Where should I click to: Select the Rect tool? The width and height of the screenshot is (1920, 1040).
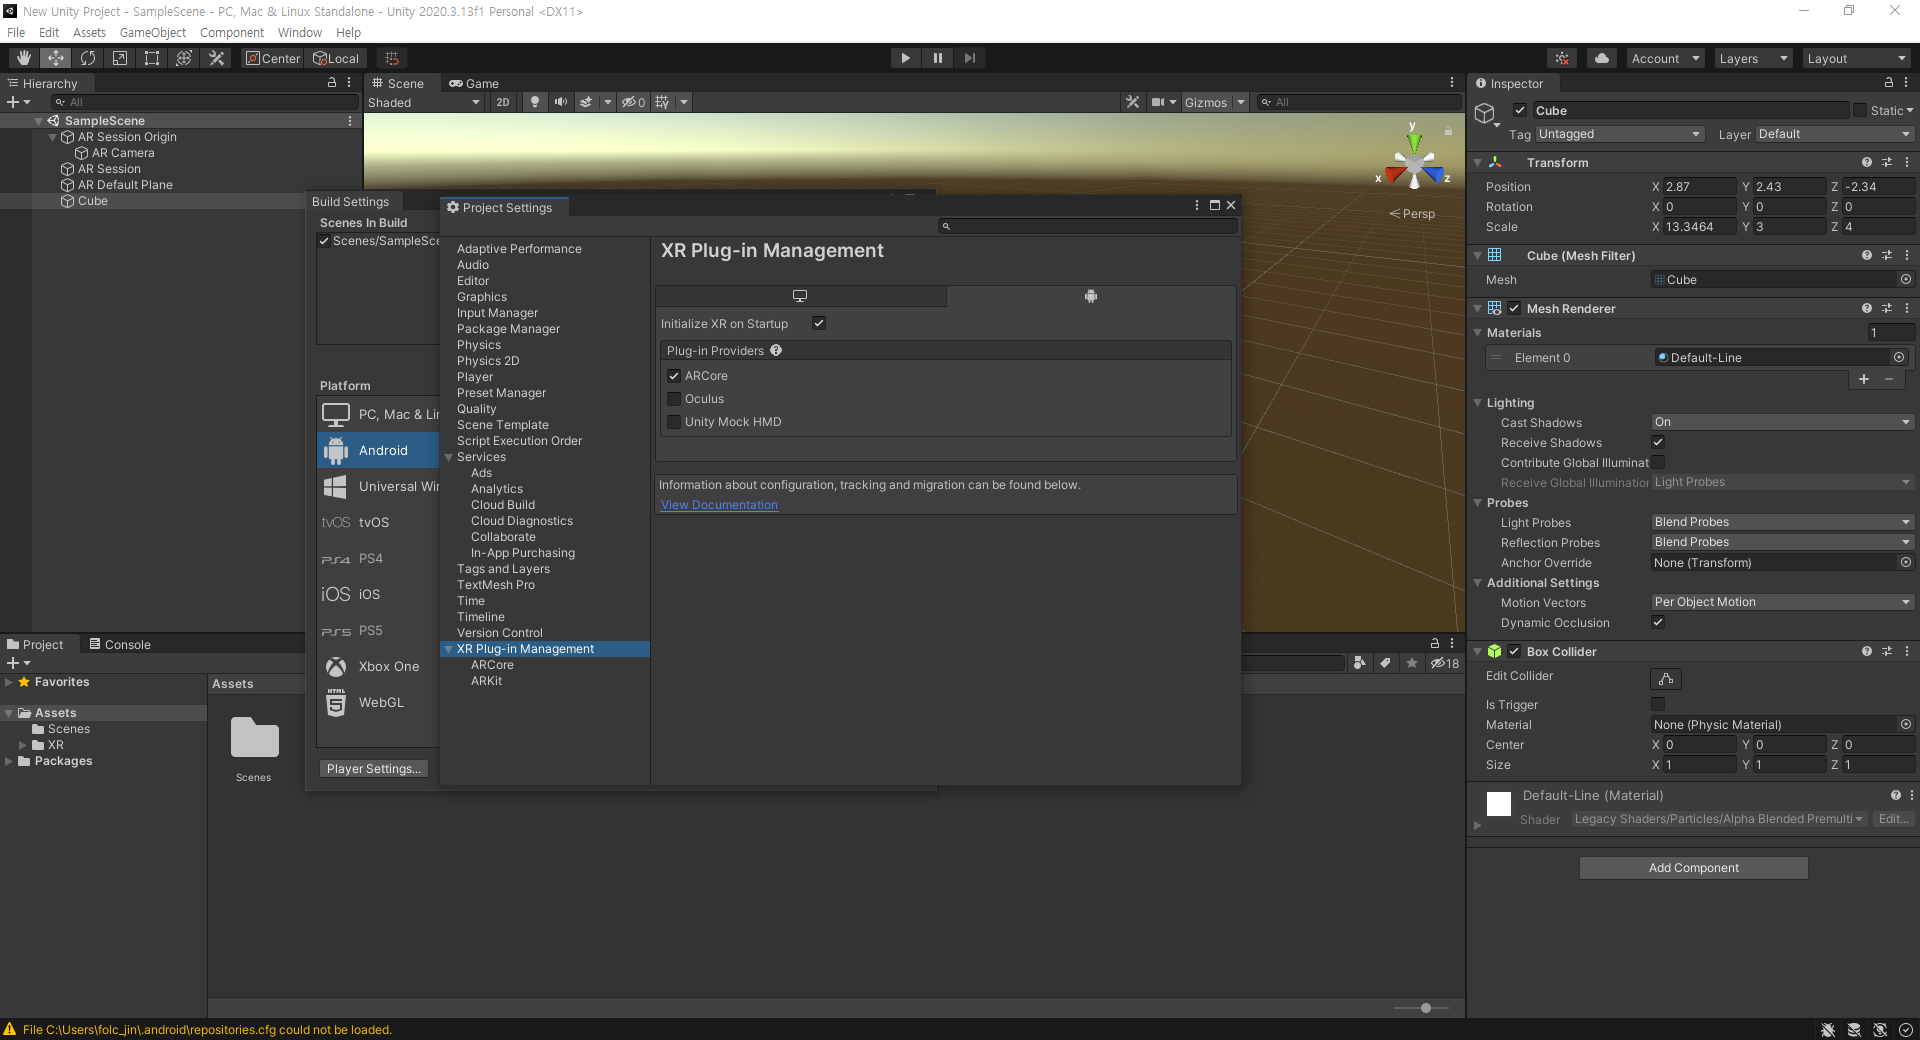point(152,58)
